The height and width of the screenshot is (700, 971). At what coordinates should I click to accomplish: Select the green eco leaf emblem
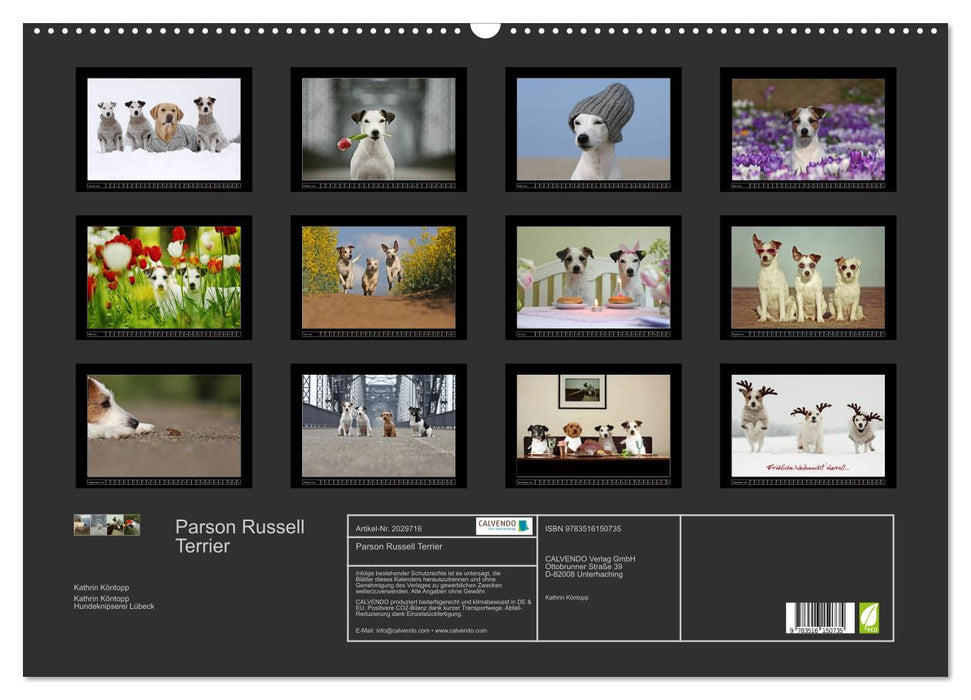coord(869,617)
